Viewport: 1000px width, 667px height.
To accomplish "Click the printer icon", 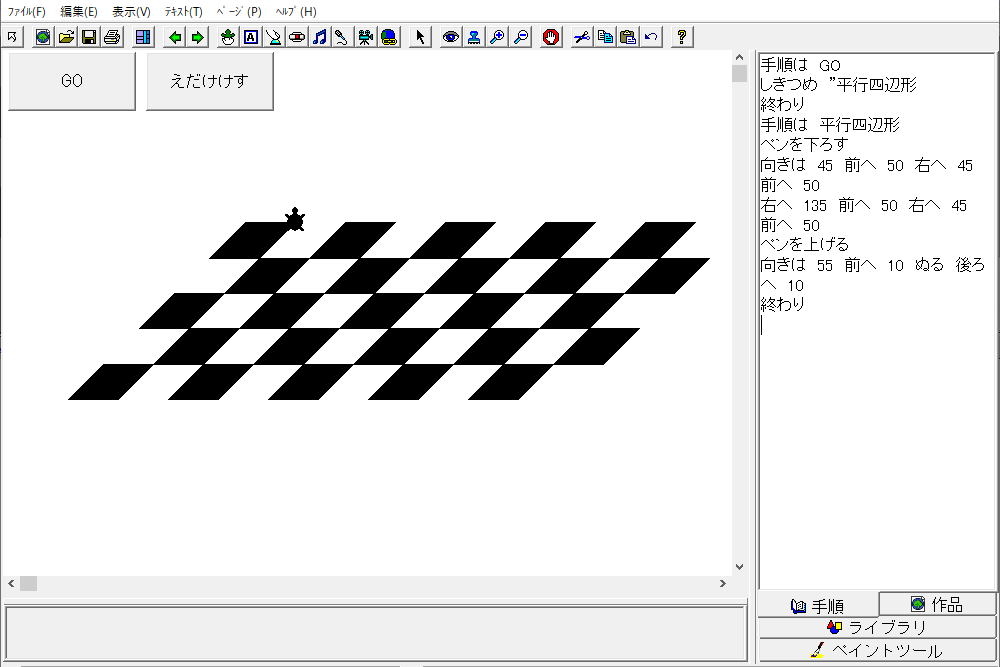I will 112,37.
